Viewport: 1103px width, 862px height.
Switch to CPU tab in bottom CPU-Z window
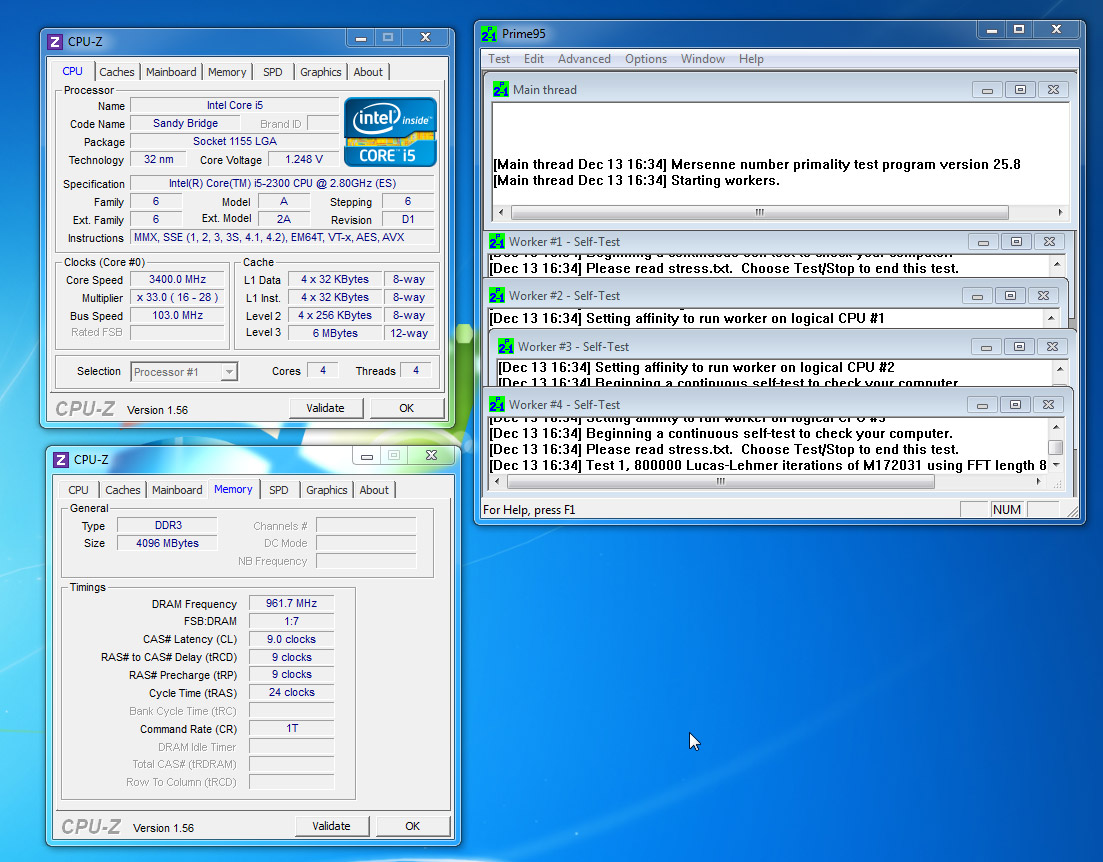[x=78, y=490]
